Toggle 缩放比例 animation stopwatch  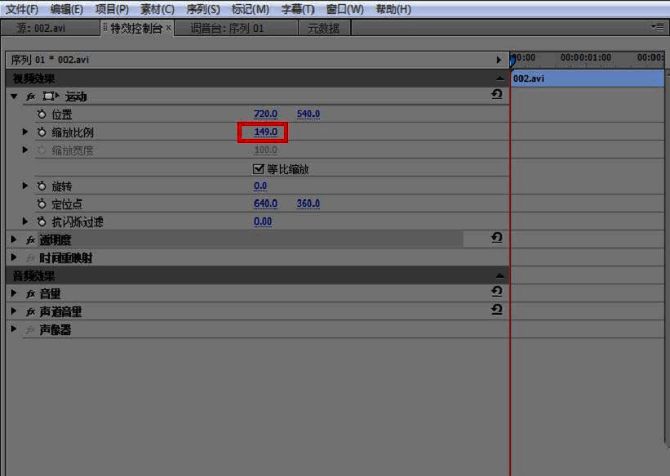point(41,132)
